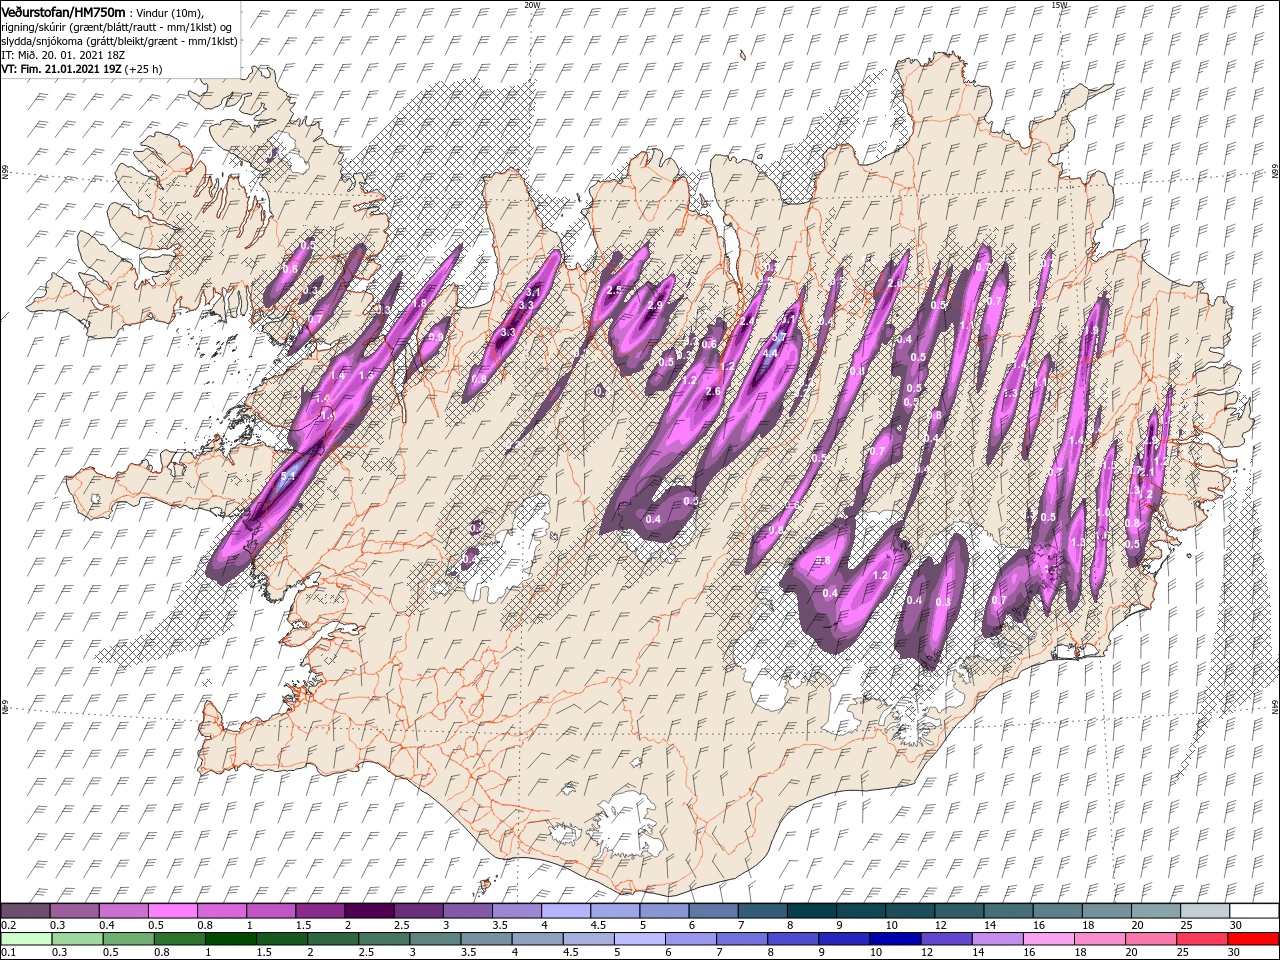Pick light grey snow swatch 25 to 30
The height and width of the screenshot is (960, 1280).
1203,912
